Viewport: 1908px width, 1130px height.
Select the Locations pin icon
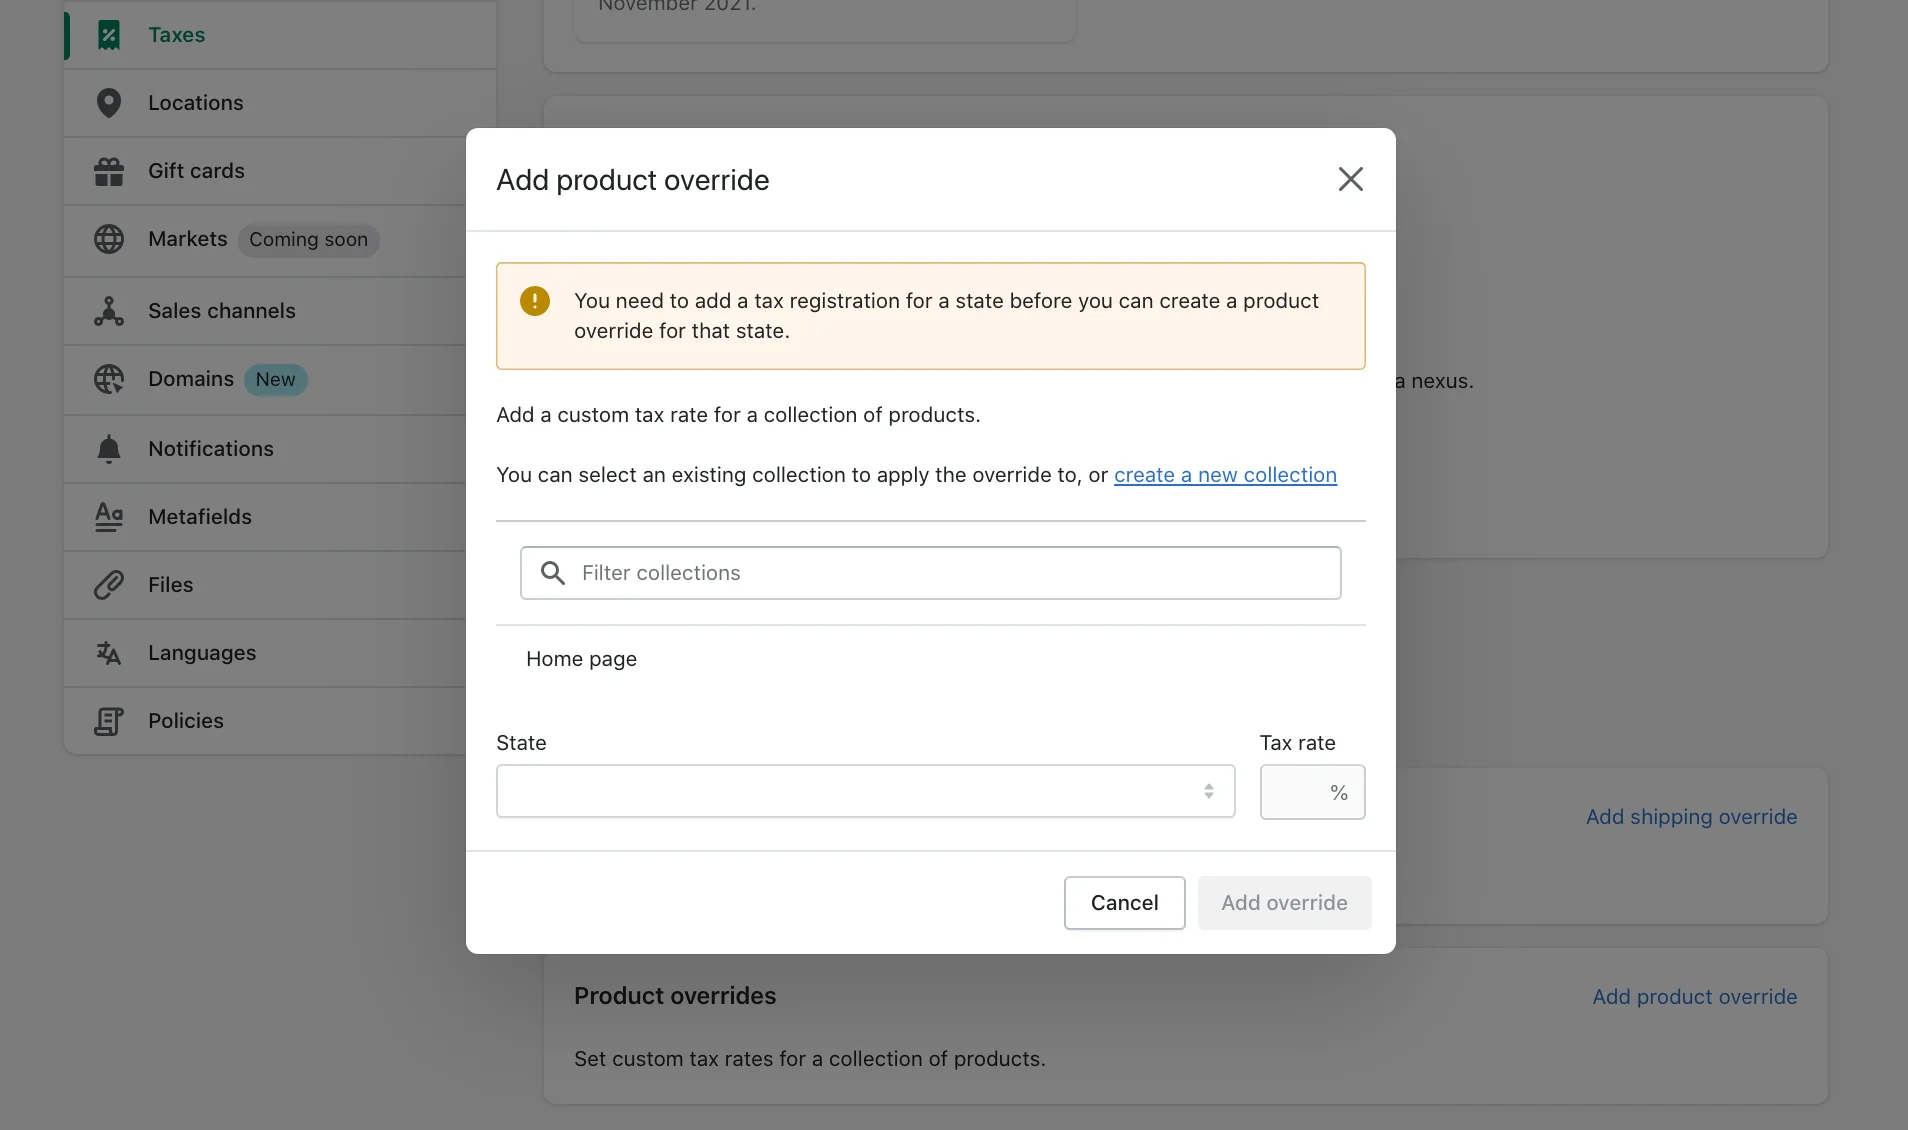tap(110, 102)
